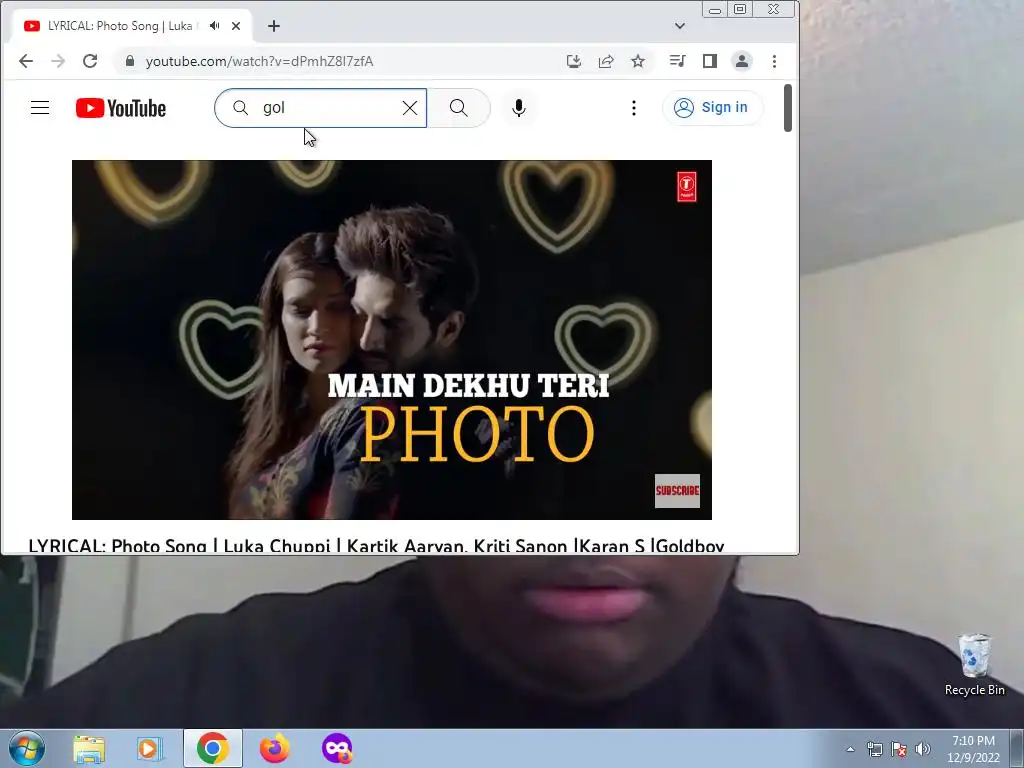Open volume control tray icon

coord(923,750)
